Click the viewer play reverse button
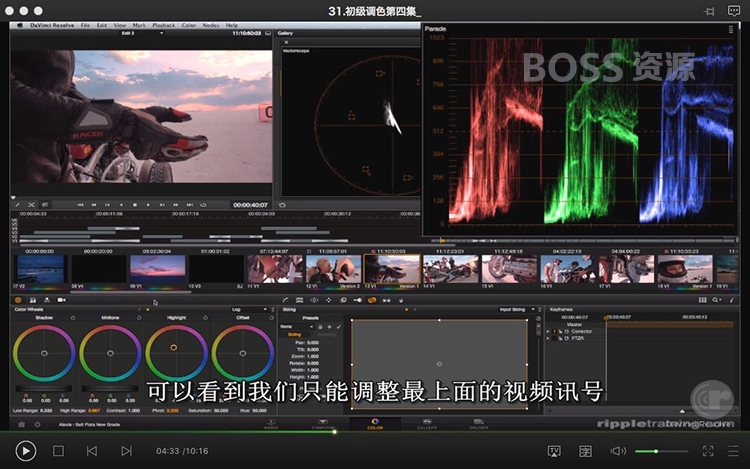Screen dimensions: 750x469 pyautogui.click(x=121, y=205)
